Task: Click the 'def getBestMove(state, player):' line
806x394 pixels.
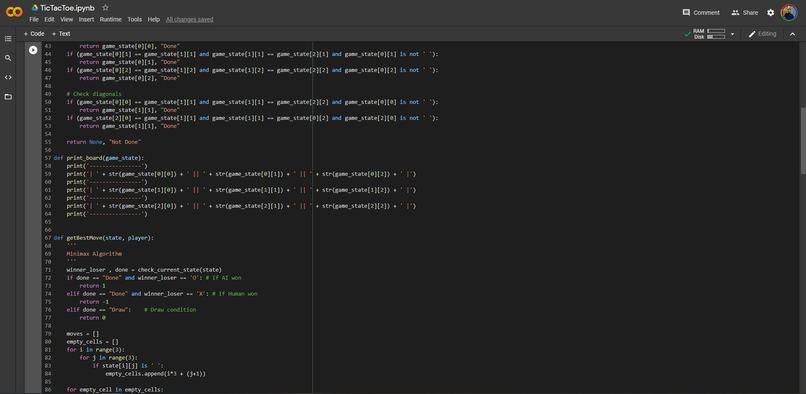Action: [103, 238]
